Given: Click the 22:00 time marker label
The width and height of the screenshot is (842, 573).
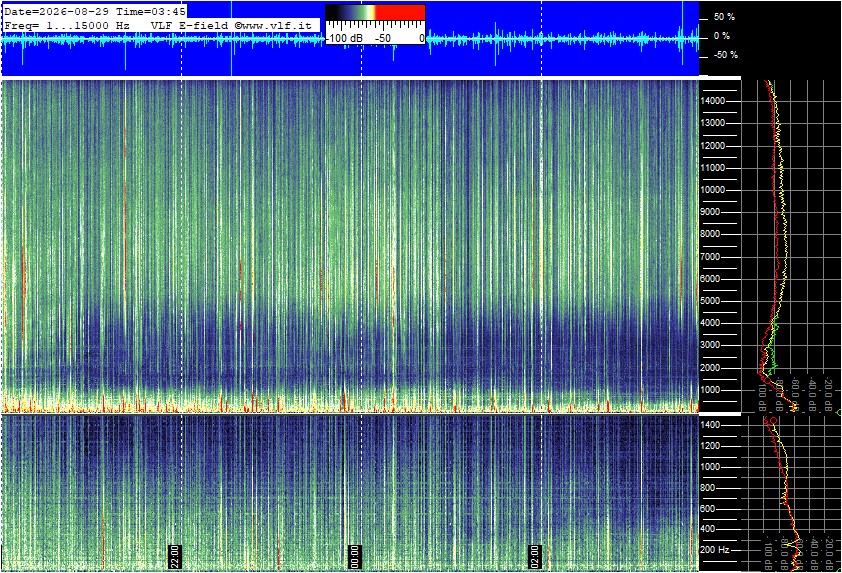Looking at the screenshot, I should point(176,556).
